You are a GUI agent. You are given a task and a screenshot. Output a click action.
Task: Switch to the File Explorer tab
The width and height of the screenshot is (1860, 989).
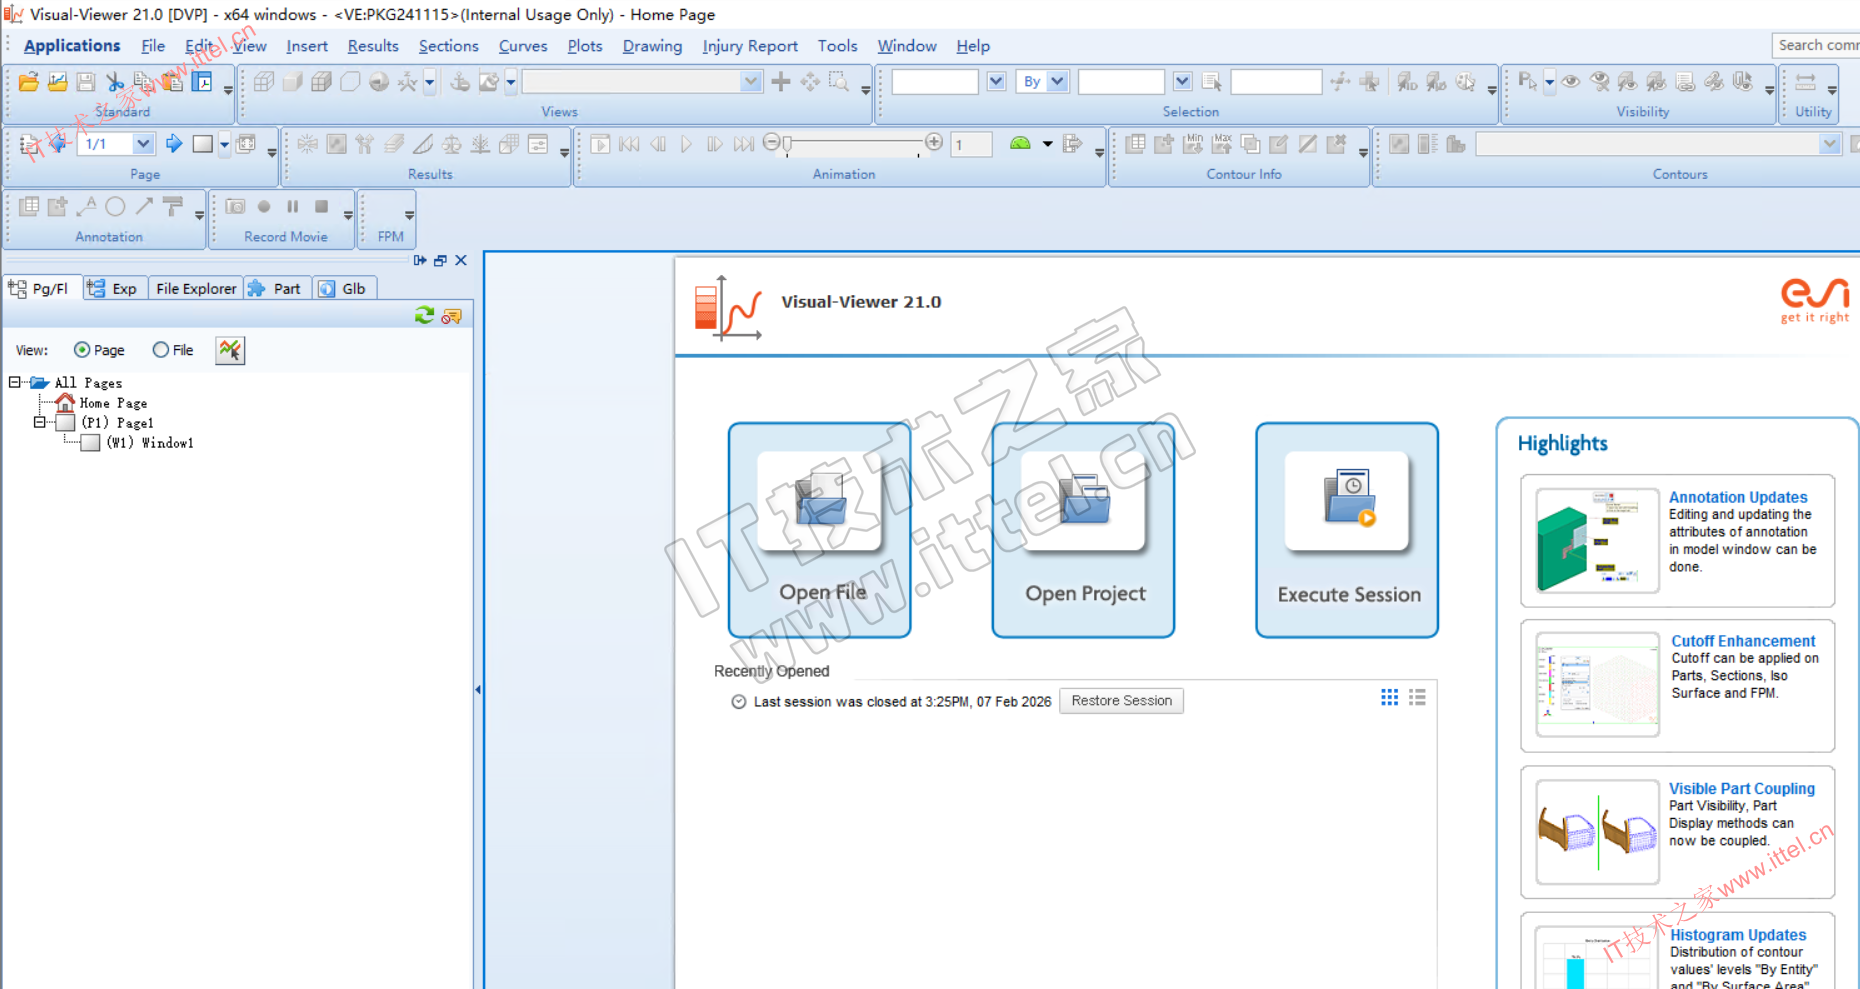(196, 289)
